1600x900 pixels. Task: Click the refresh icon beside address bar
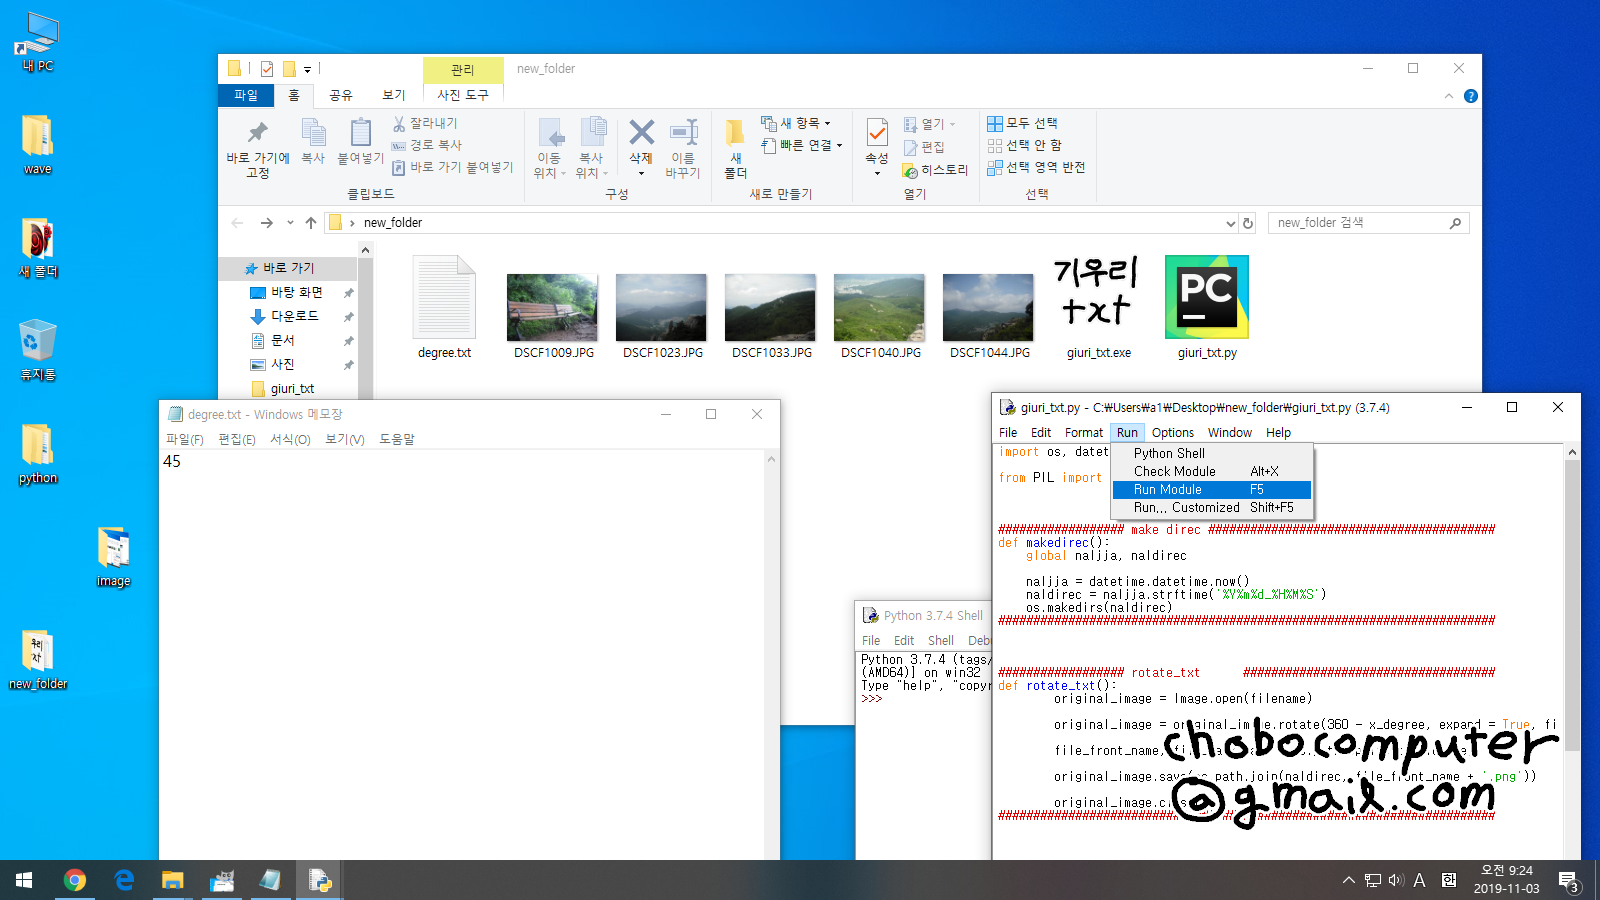1248,223
